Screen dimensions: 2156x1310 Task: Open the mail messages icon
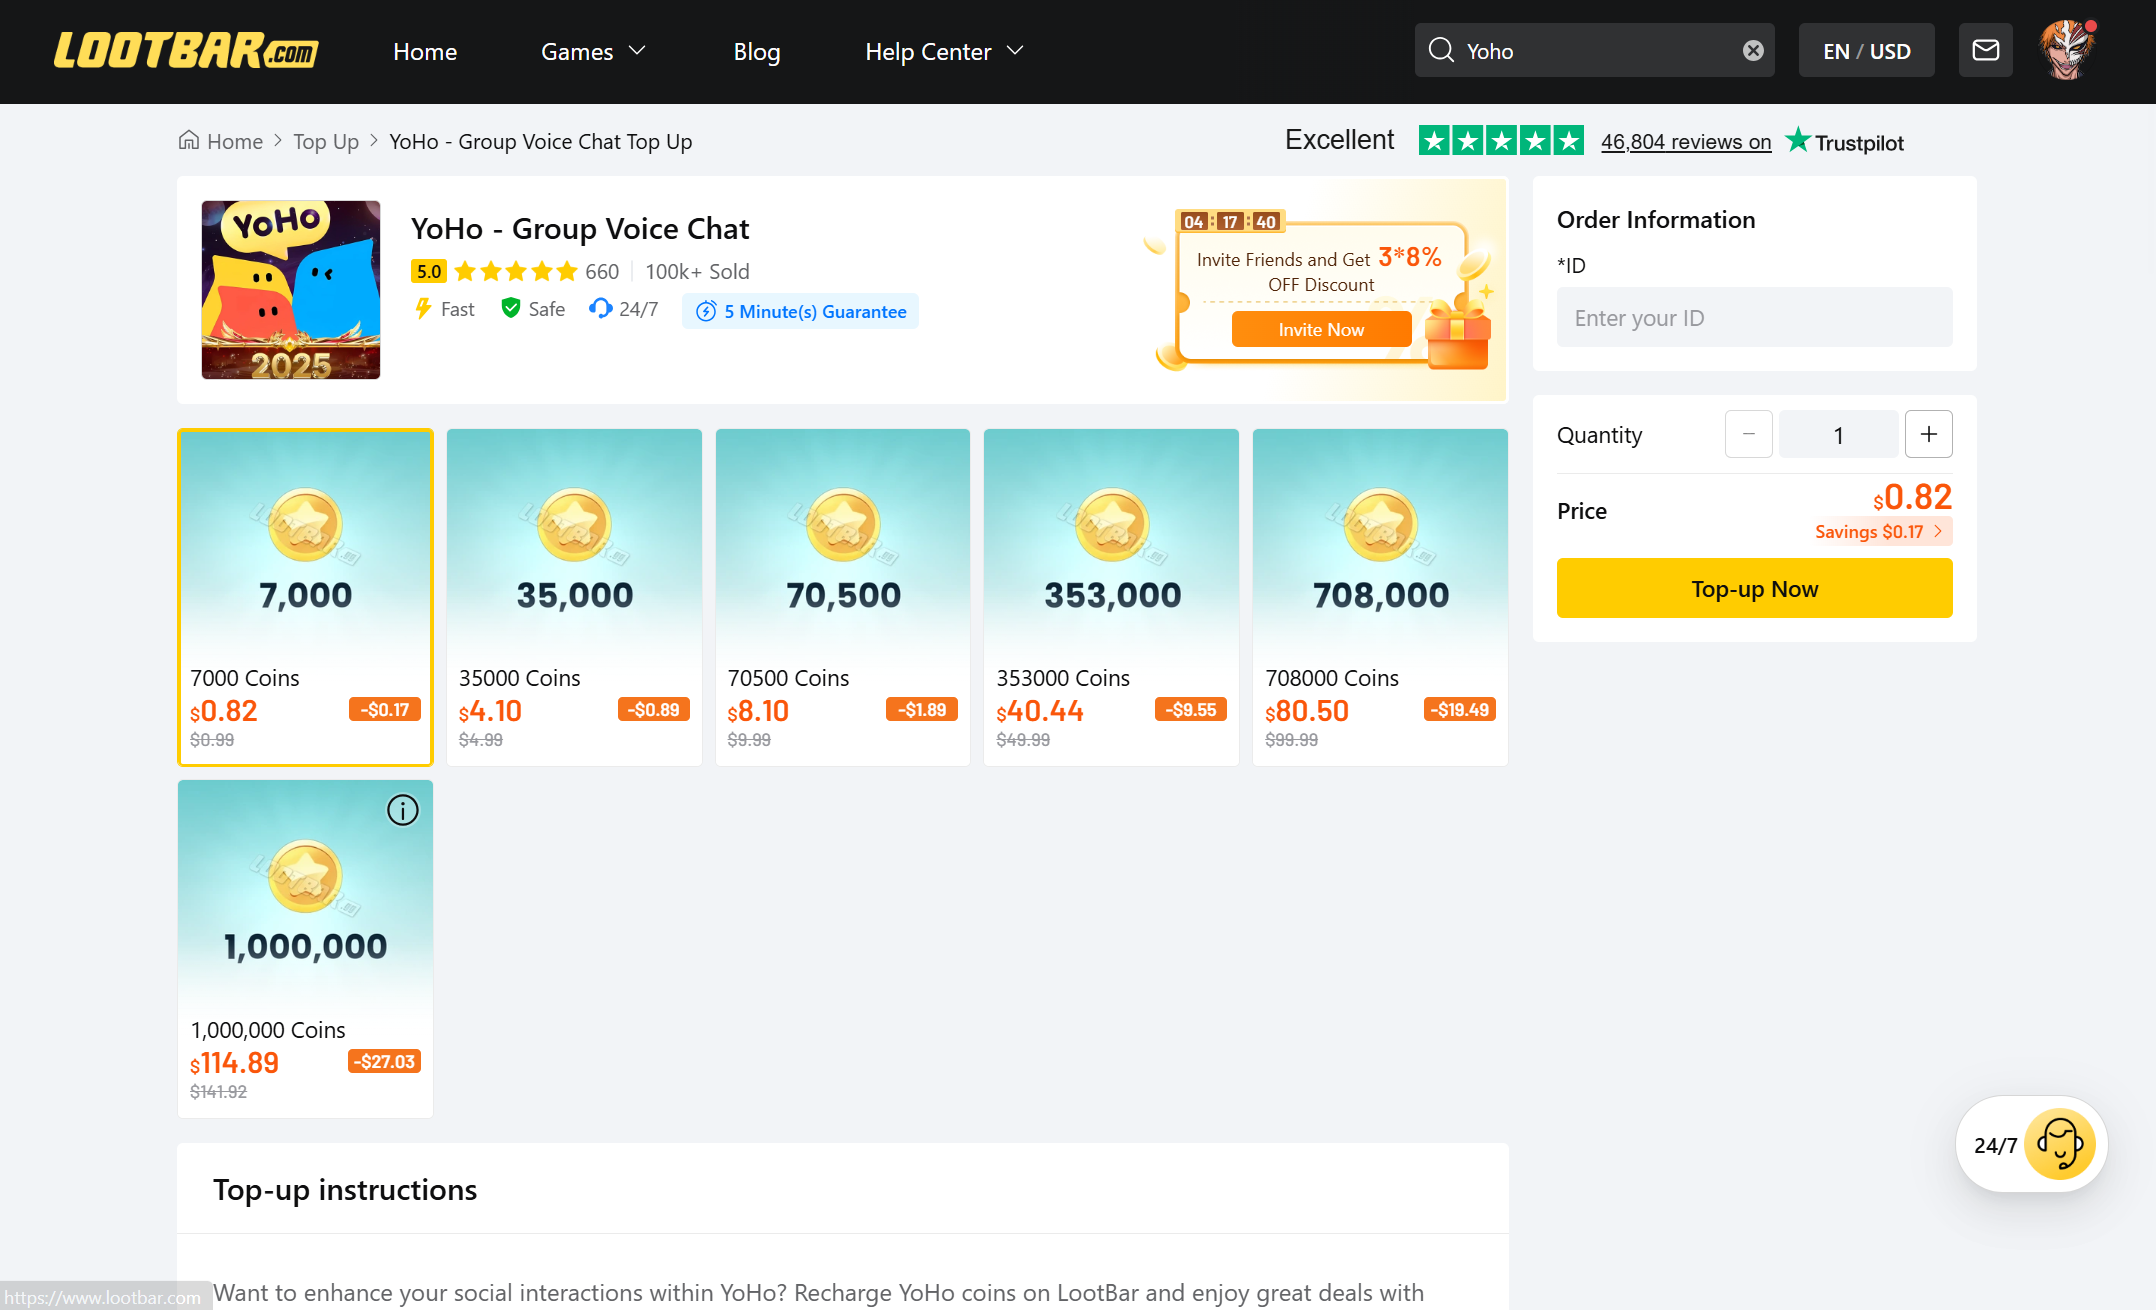coord(1985,50)
